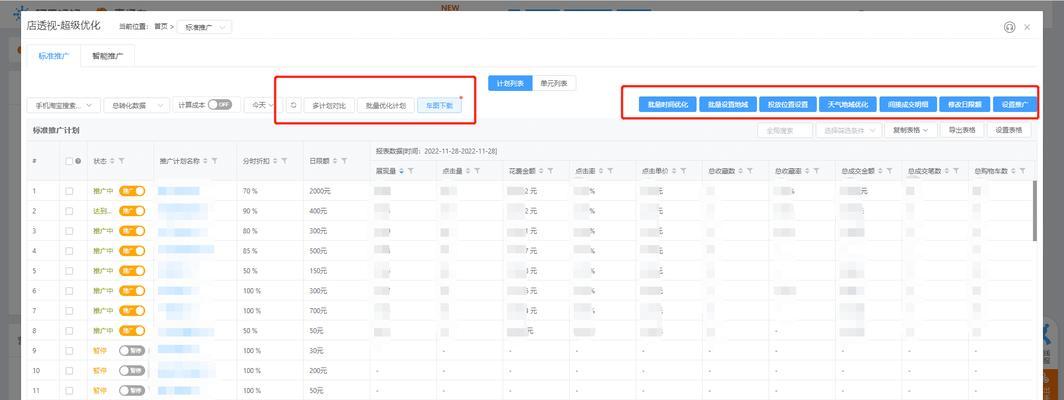
Task: Click help question mark in header checkbox column
Action: 78,161
